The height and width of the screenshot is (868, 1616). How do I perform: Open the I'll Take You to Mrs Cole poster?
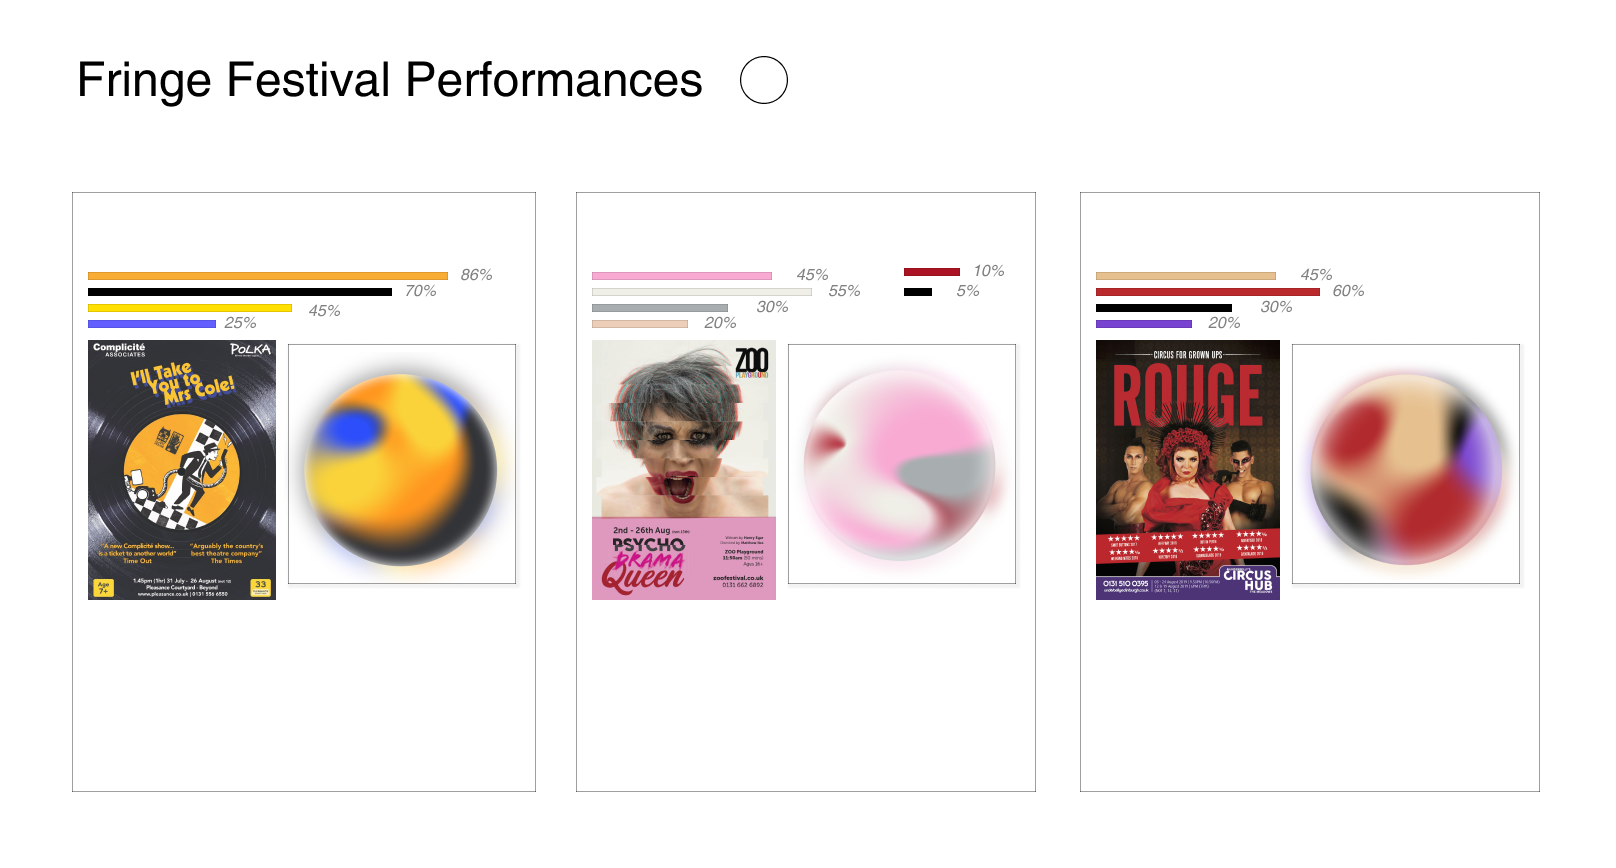pos(182,470)
